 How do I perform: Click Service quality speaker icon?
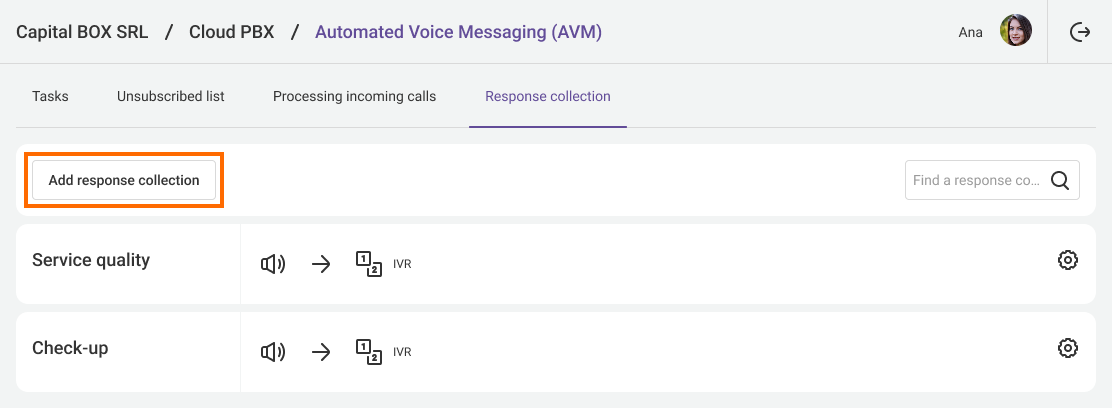[273, 264]
